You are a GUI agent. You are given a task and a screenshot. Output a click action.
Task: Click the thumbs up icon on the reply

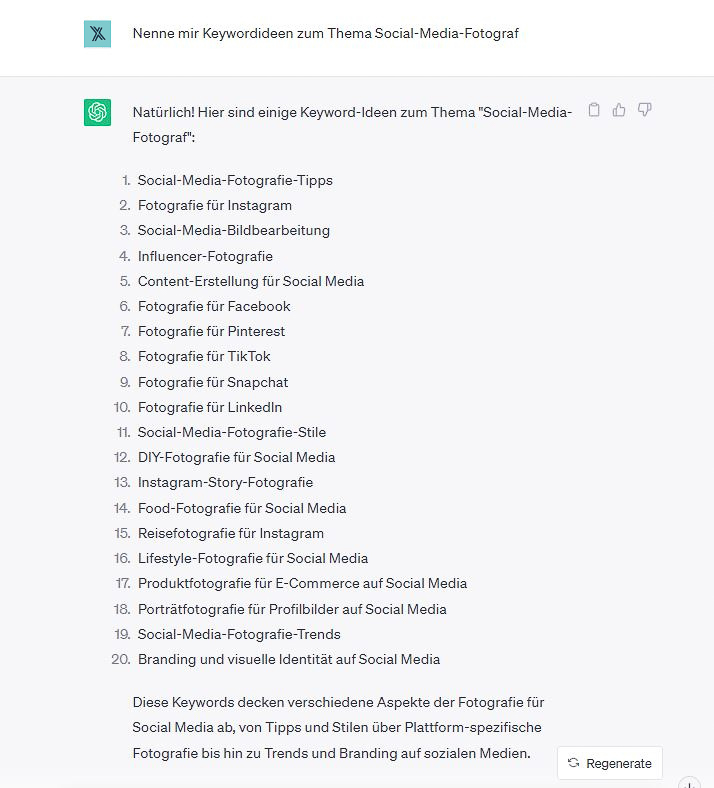619,110
